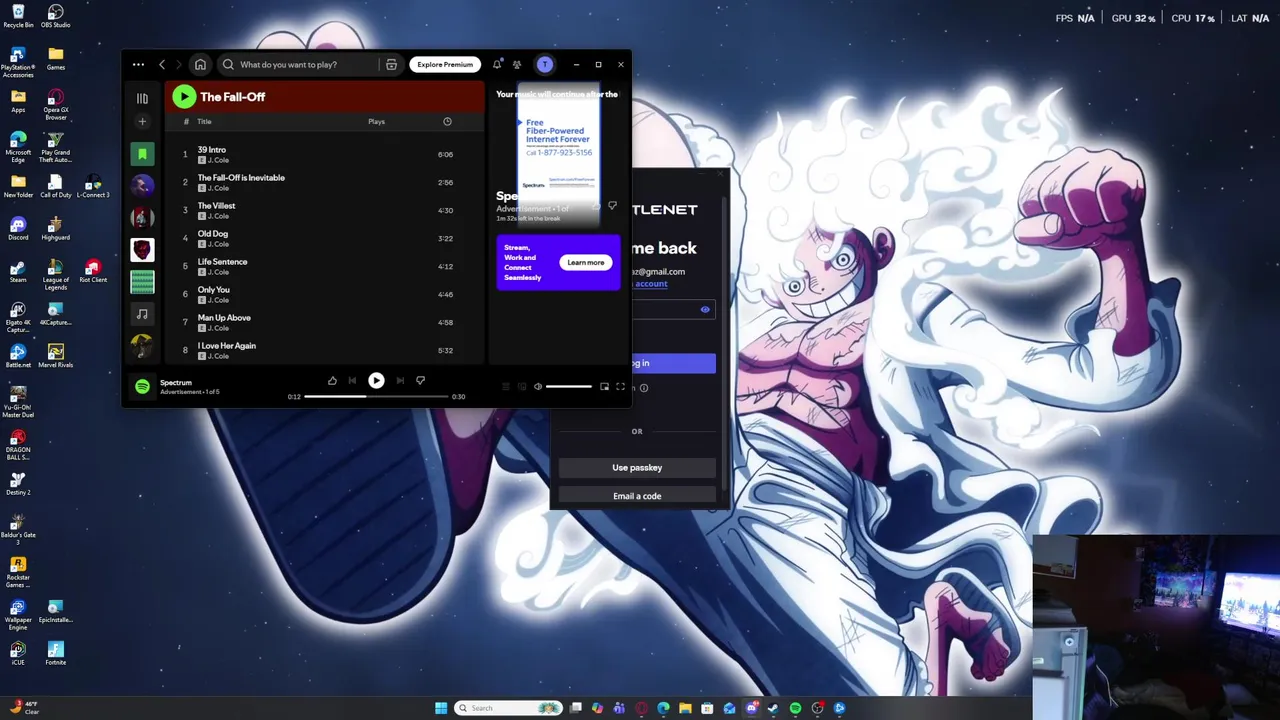Image resolution: width=1280 pixels, height=720 pixels.
Task: Dislike the ad with thumbs down in player bar
Action: (420, 380)
